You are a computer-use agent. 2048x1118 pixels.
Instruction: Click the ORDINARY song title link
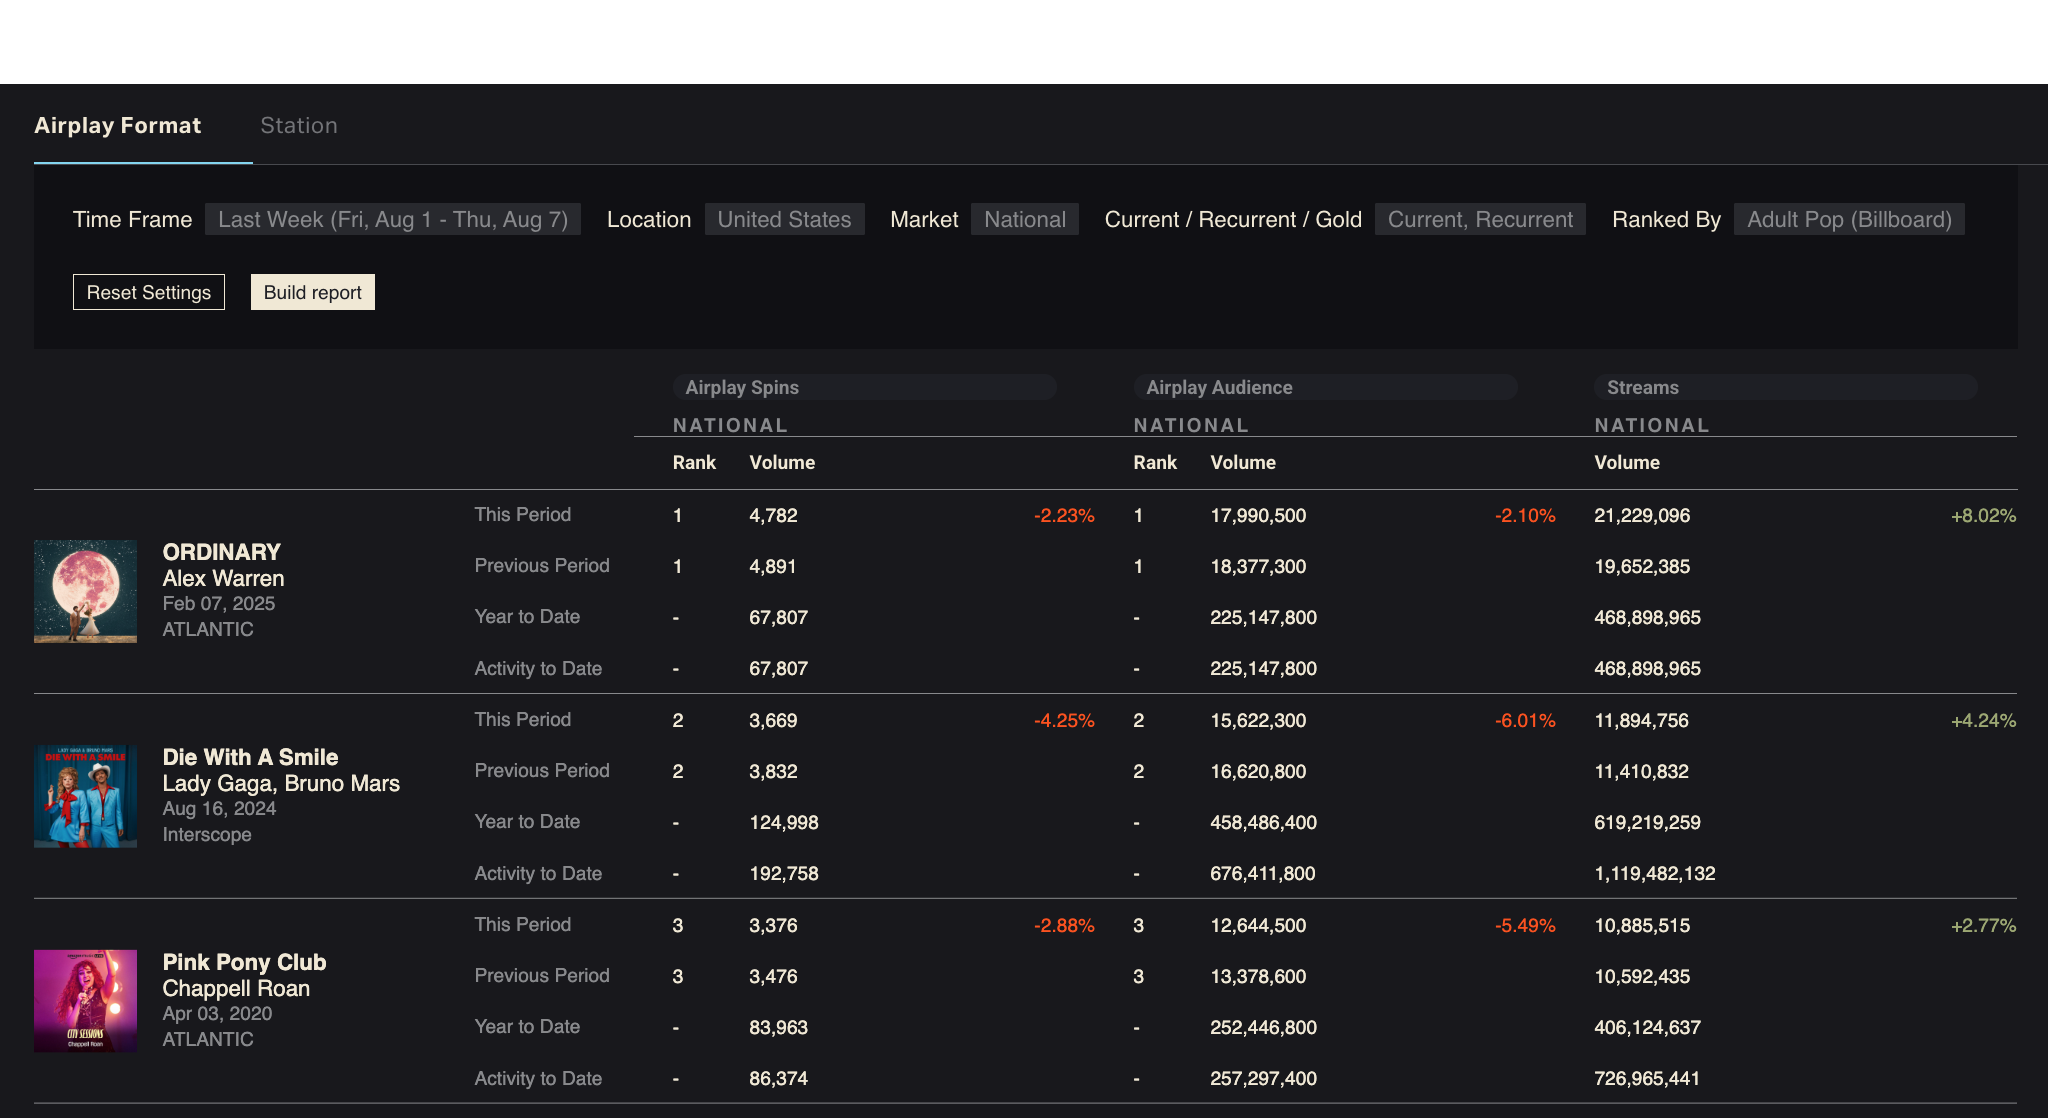[x=221, y=552]
